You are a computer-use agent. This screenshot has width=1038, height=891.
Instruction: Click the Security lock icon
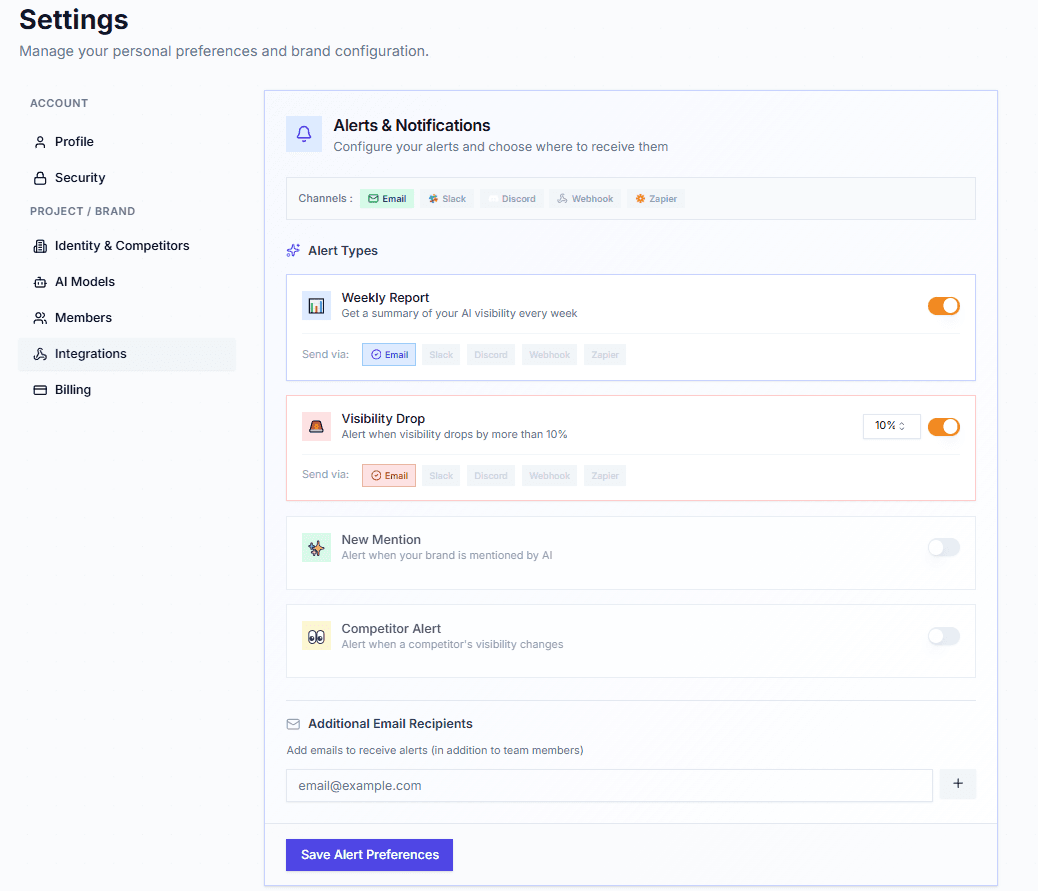(x=41, y=177)
